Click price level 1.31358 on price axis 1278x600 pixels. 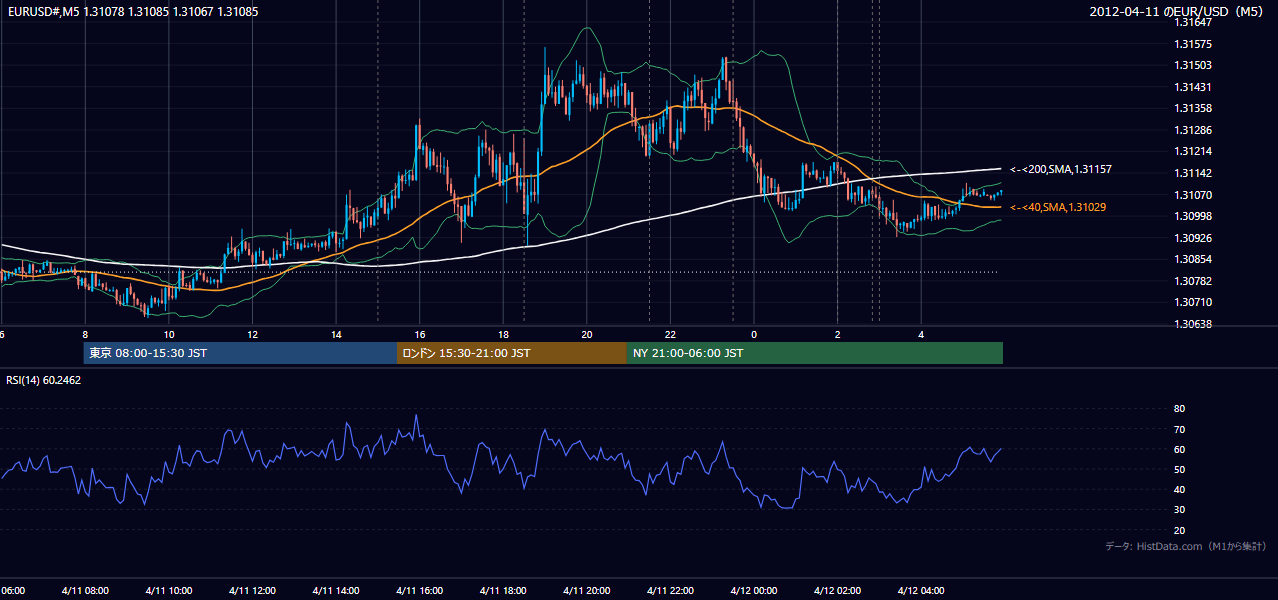tap(1192, 108)
